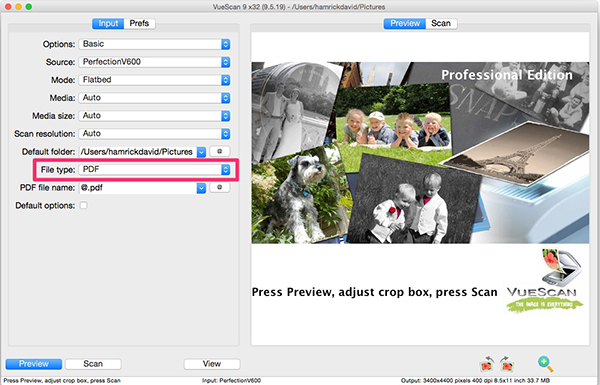Click the blue Preview button at bottom
The width and height of the screenshot is (600, 385).
(34, 364)
